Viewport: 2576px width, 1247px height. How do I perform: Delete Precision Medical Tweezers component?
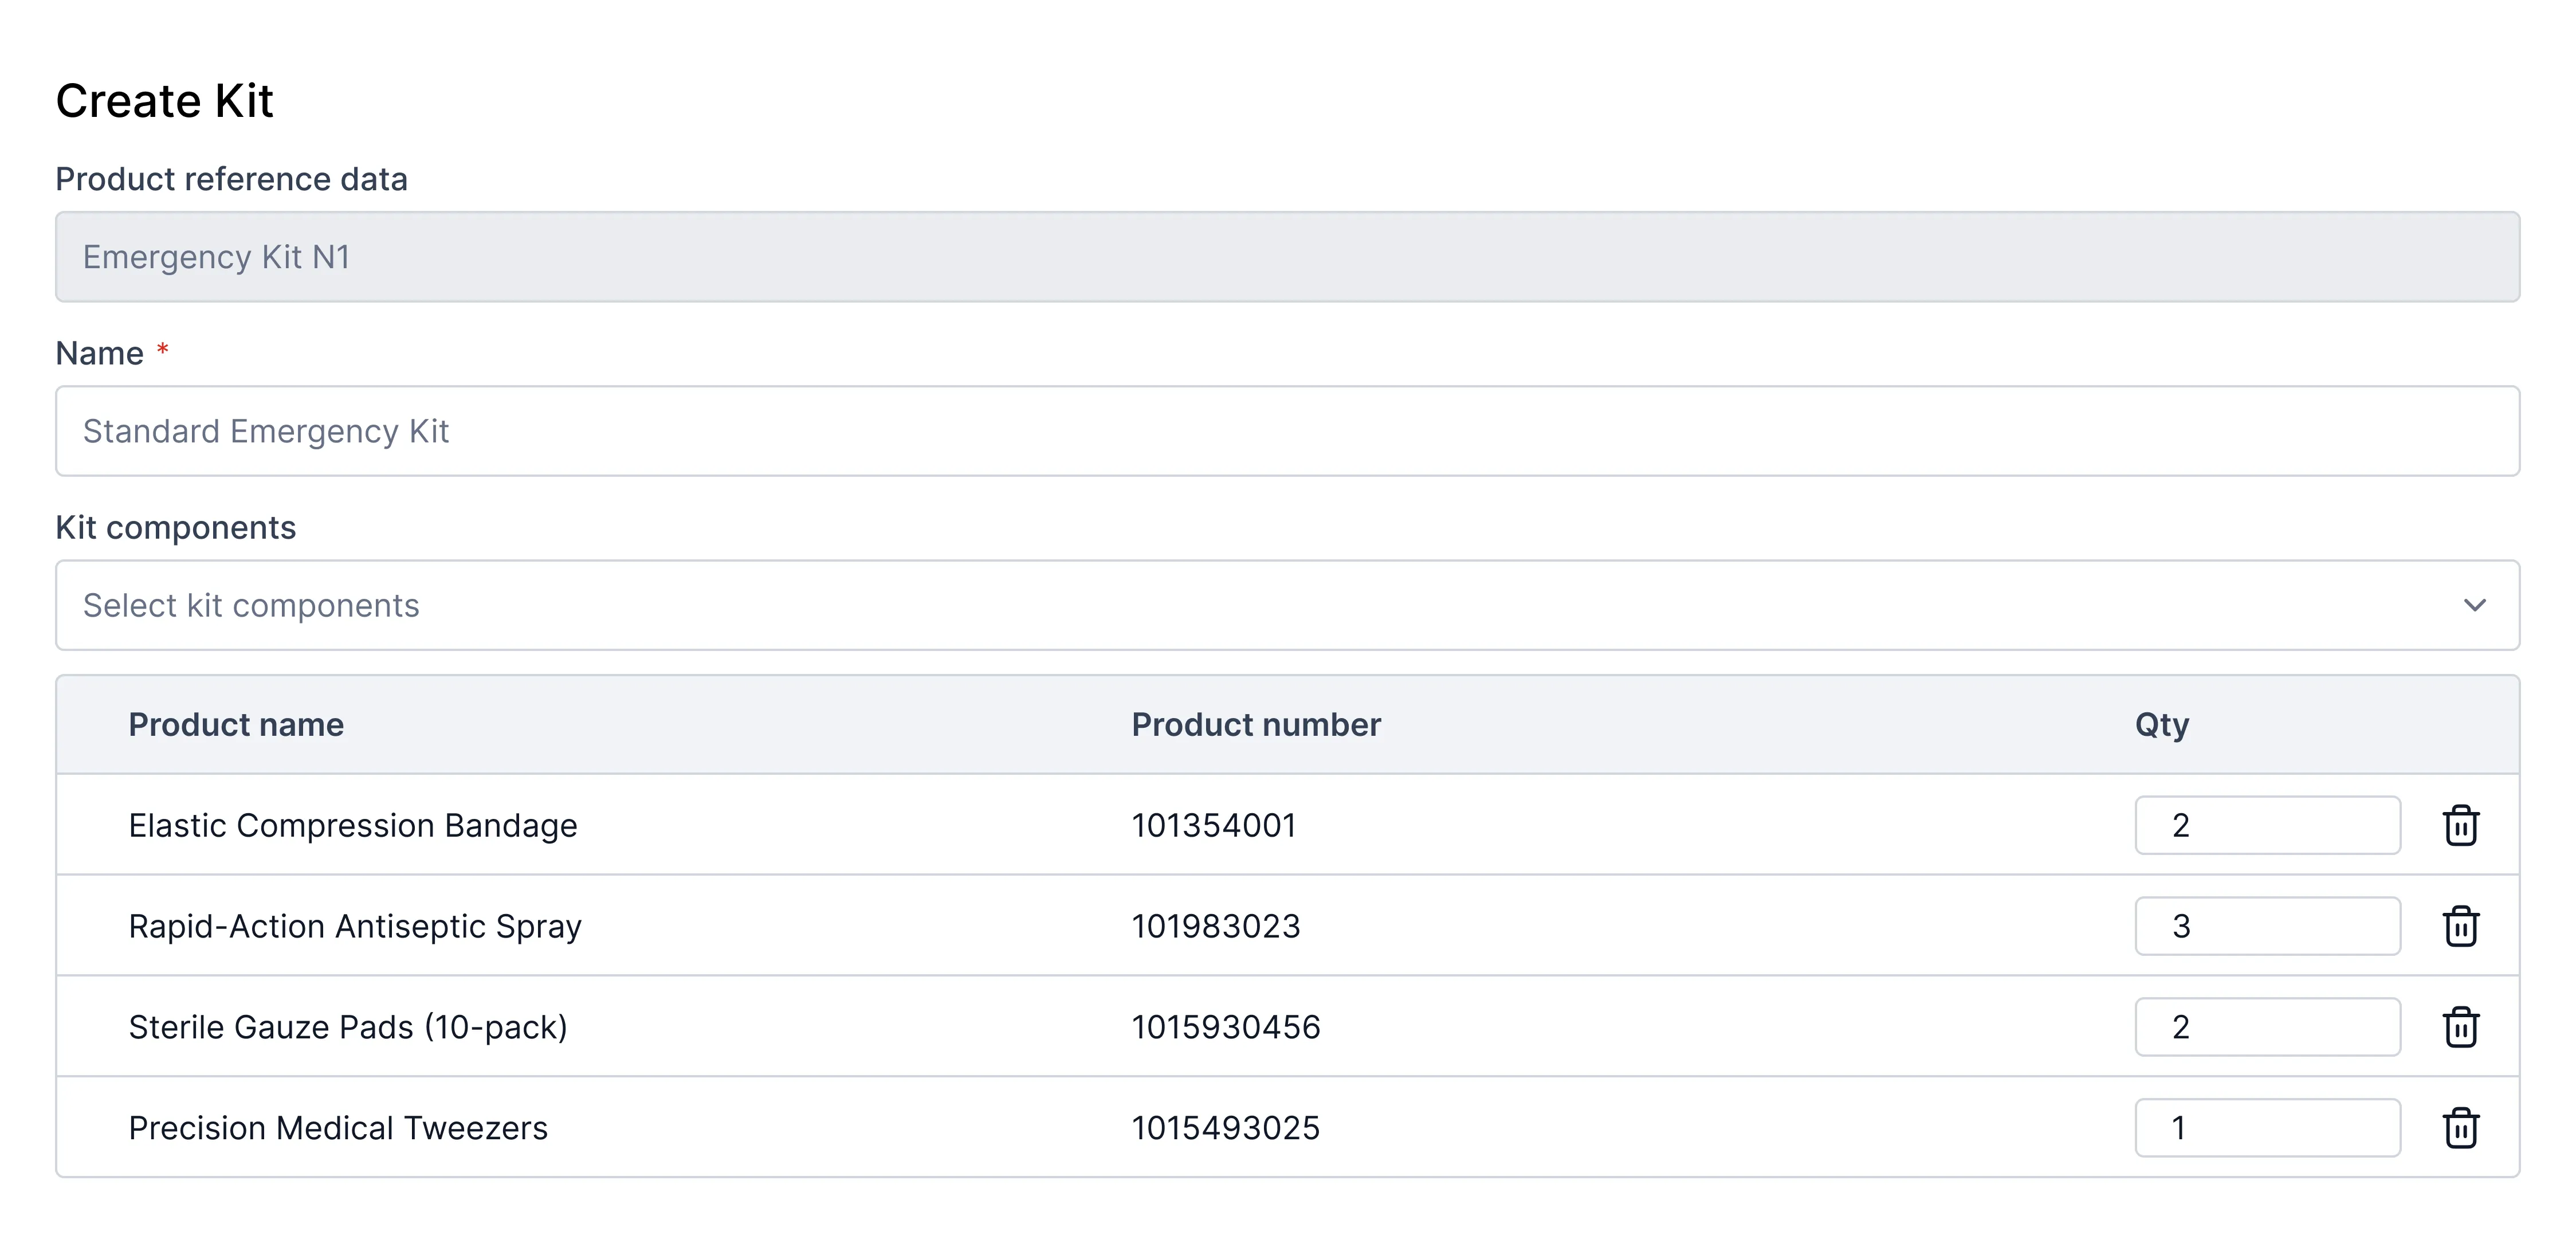point(2460,1128)
